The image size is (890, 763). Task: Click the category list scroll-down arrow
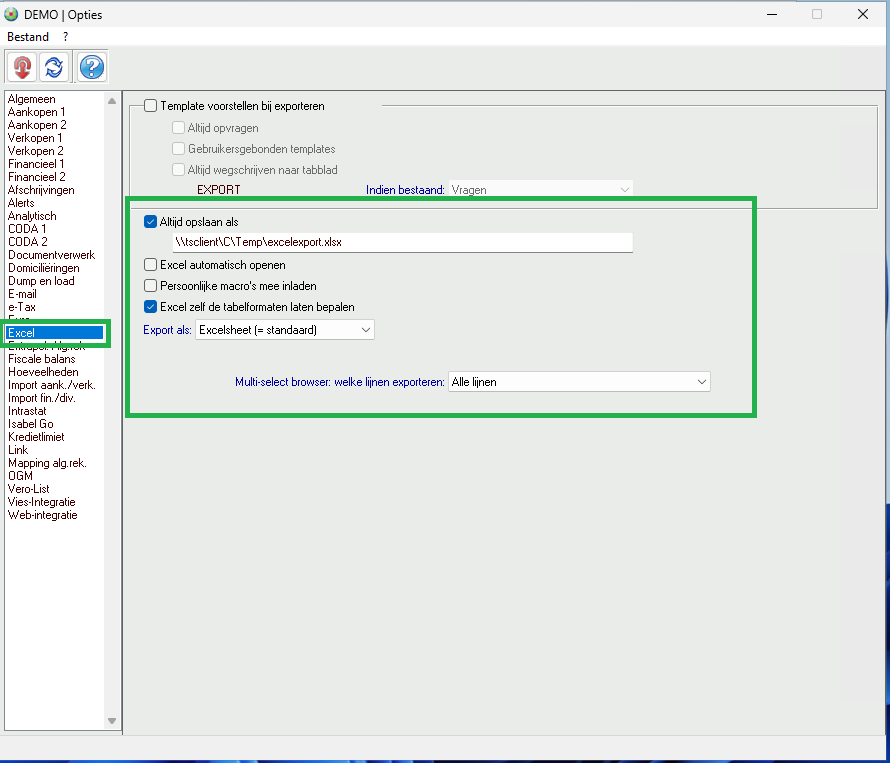112,721
